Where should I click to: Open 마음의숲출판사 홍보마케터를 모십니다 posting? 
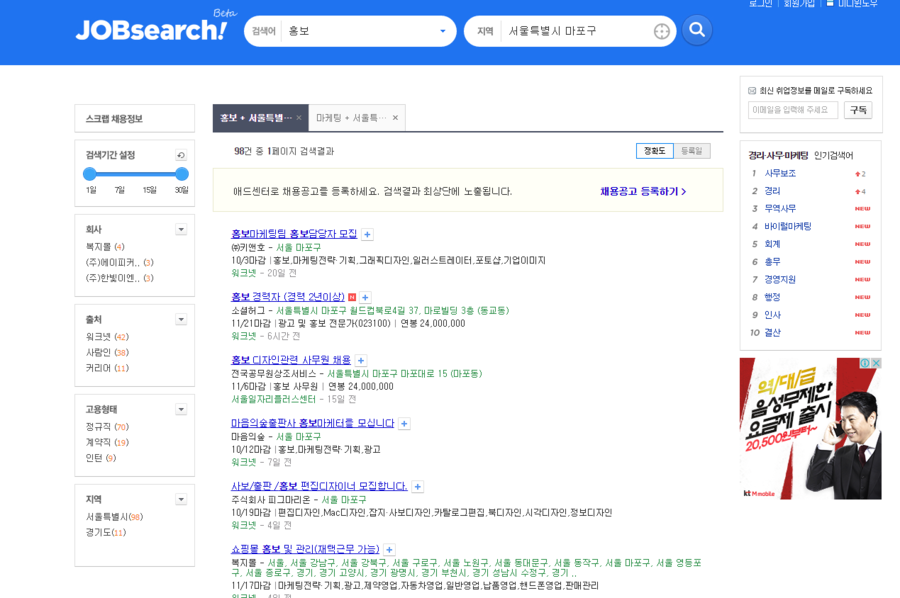pyautogui.click(x=312, y=423)
